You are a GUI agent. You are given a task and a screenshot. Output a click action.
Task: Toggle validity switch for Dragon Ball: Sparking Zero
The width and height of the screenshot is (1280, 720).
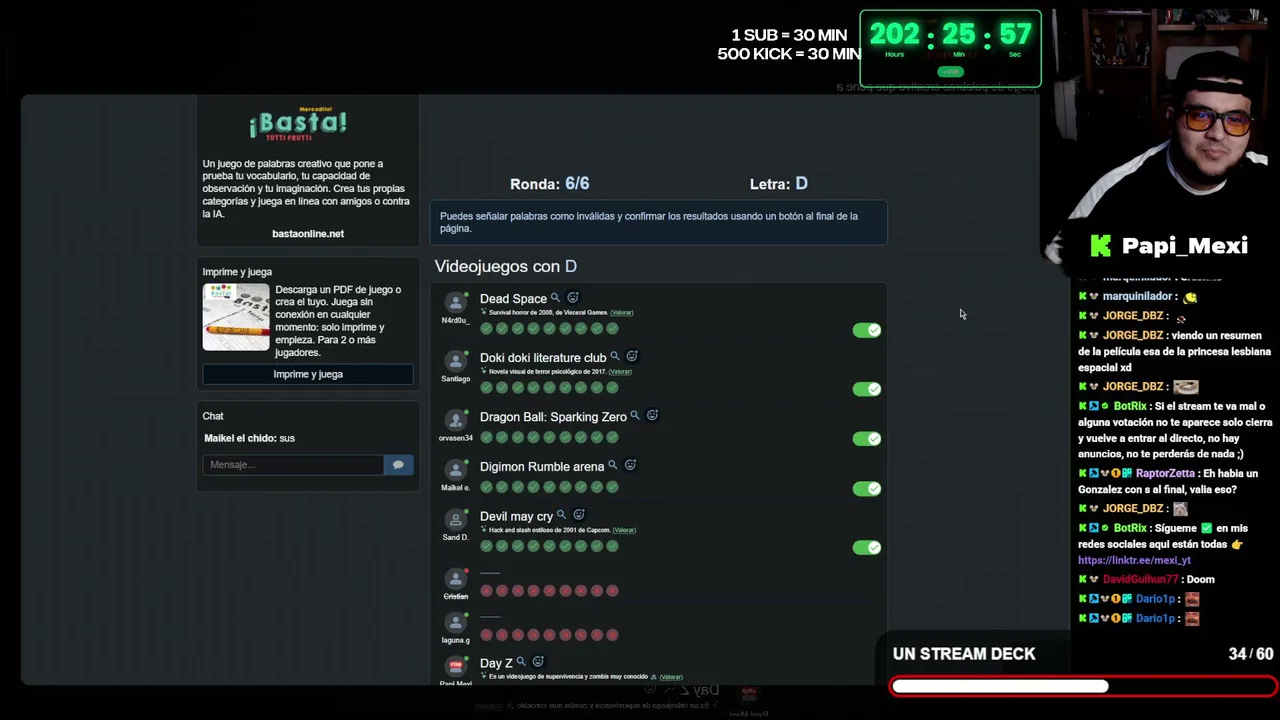[x=867, y=439]
